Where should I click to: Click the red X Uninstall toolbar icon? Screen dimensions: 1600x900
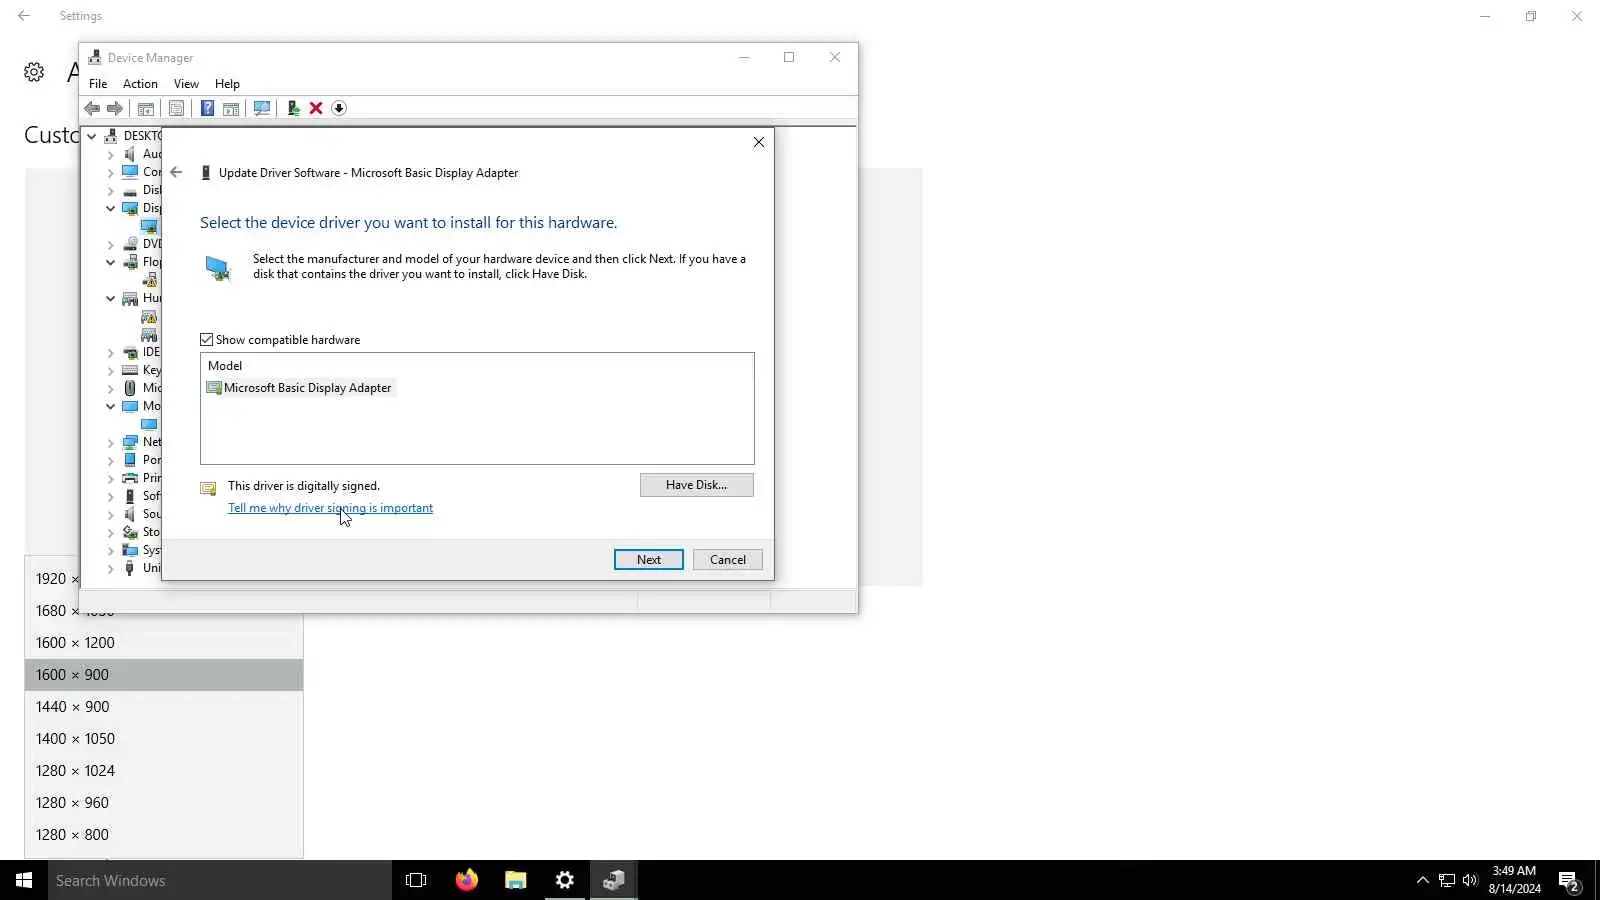click(316, 108)
